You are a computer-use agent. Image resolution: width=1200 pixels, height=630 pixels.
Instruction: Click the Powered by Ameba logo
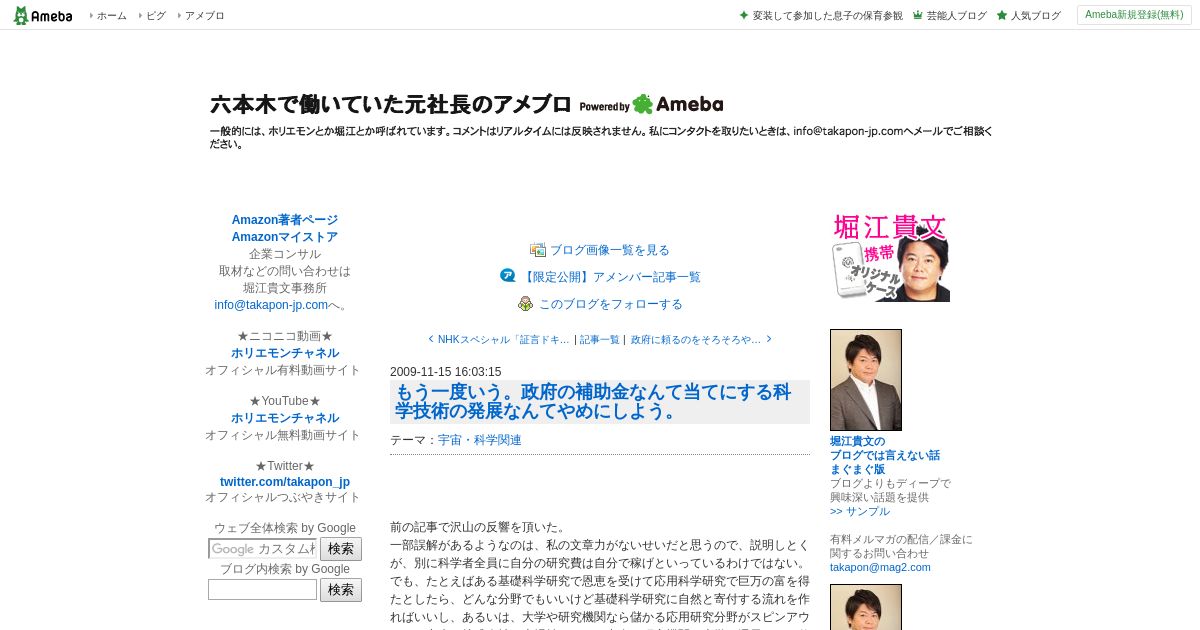(x=651, y=105)
